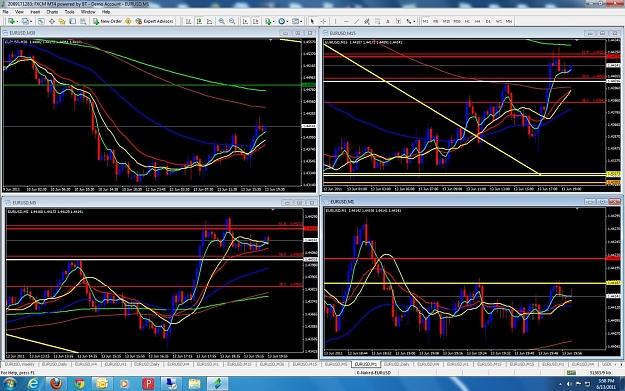Viewport: 625px width, 391px height.
Task: Toggle Auto Scroll for the chart
Action: click(x=245, y=21)
